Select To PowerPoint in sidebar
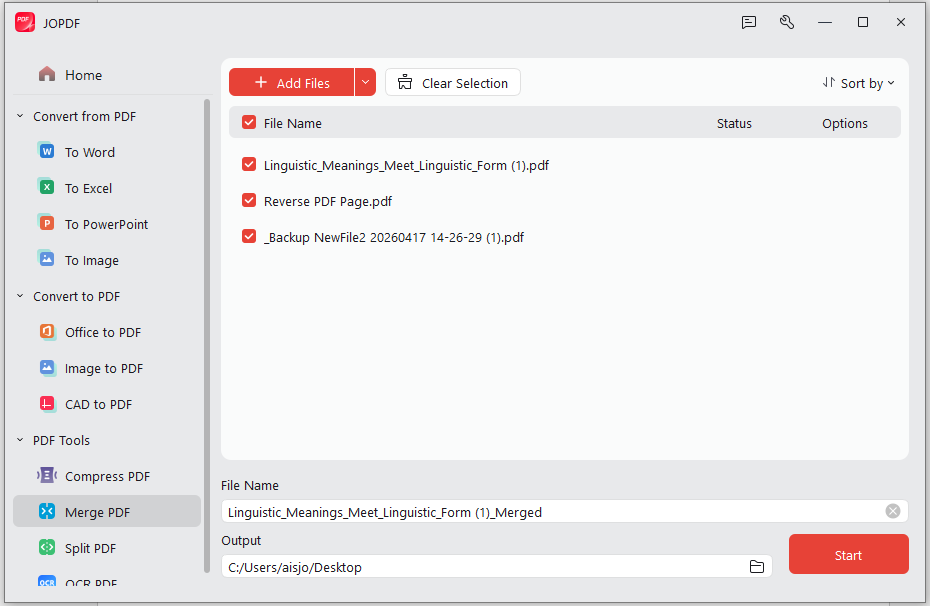 [107, 224]
